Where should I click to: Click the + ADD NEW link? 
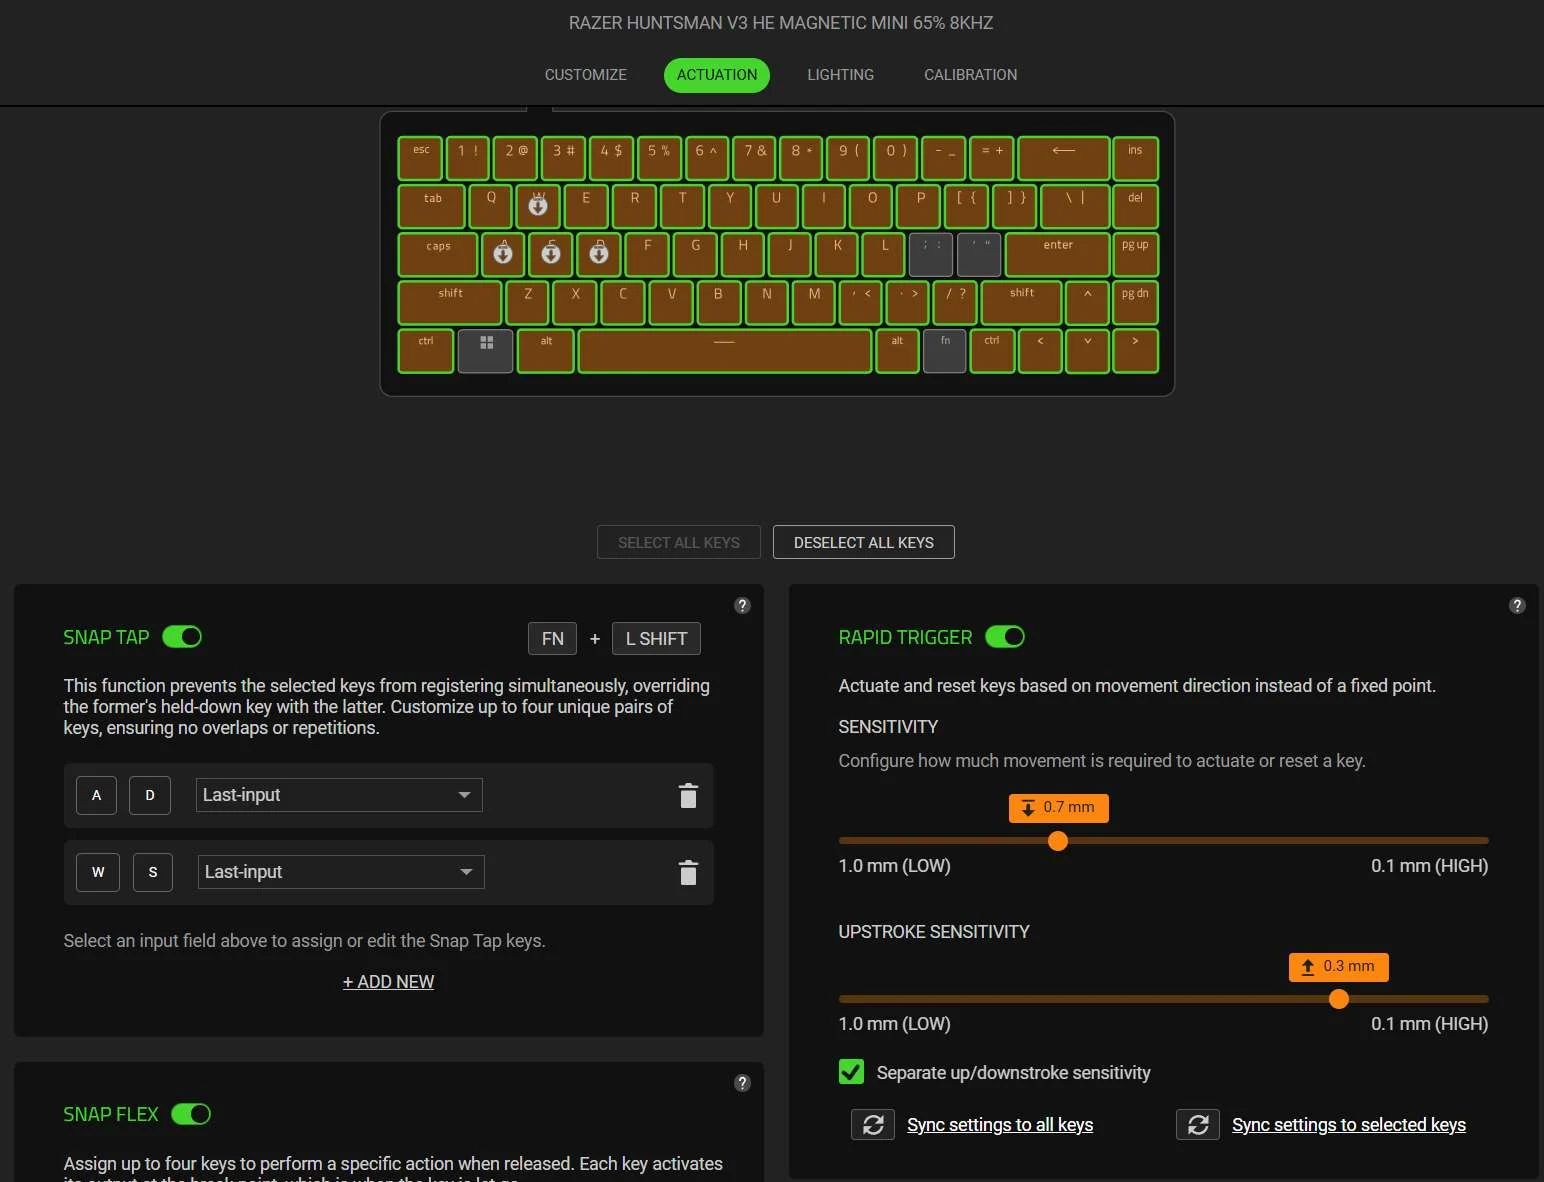[x=389, y=982]
